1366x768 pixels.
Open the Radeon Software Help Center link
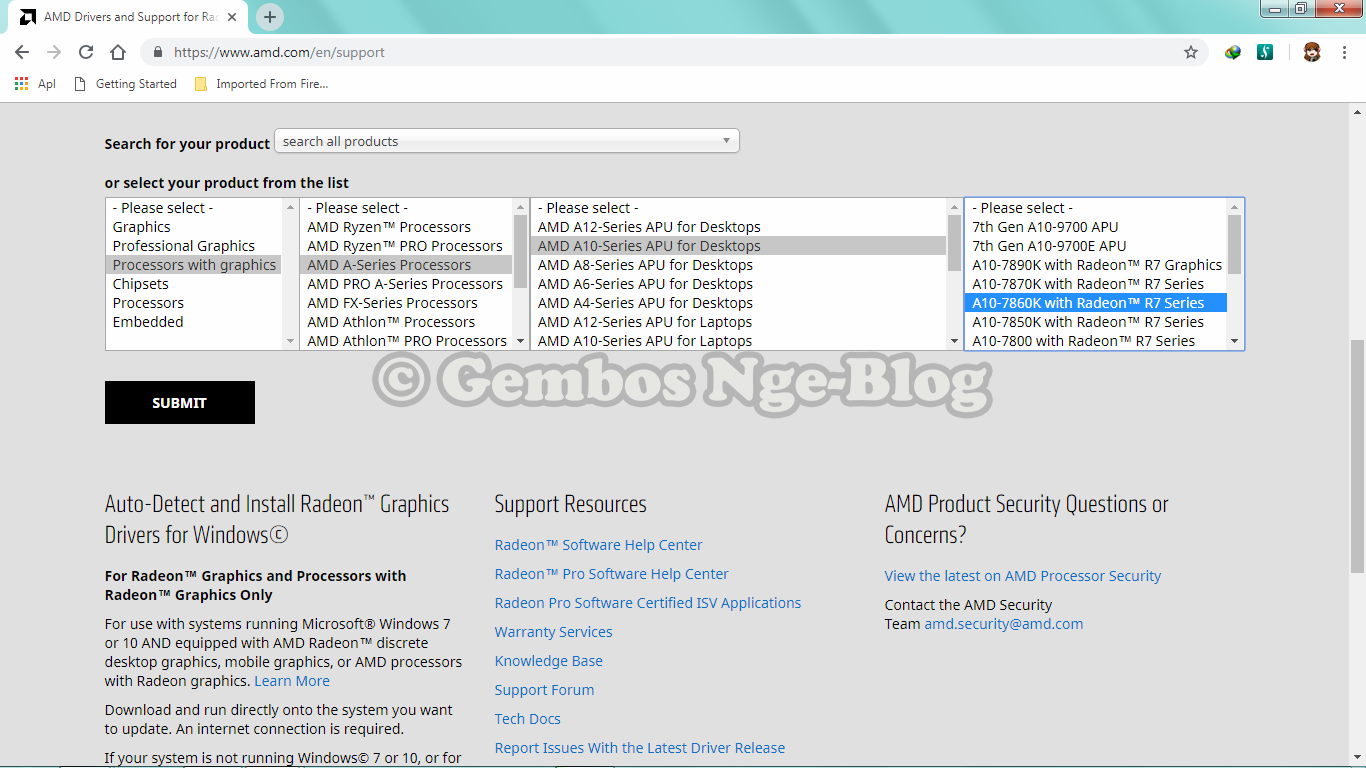[597, 544]
